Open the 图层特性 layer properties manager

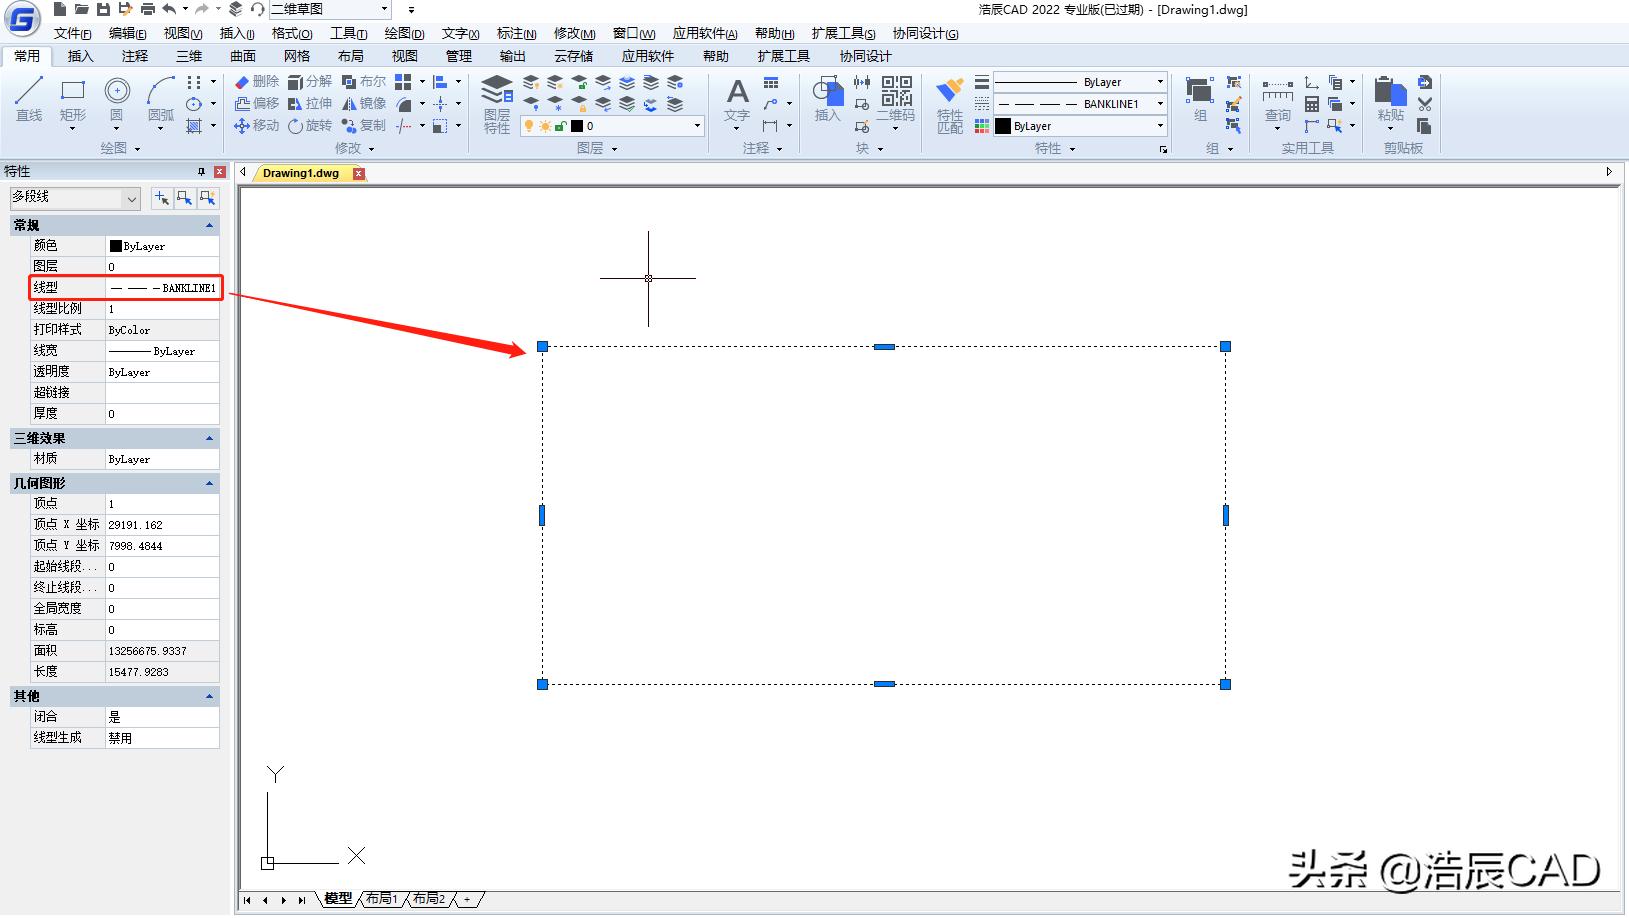tap(497, 104)
